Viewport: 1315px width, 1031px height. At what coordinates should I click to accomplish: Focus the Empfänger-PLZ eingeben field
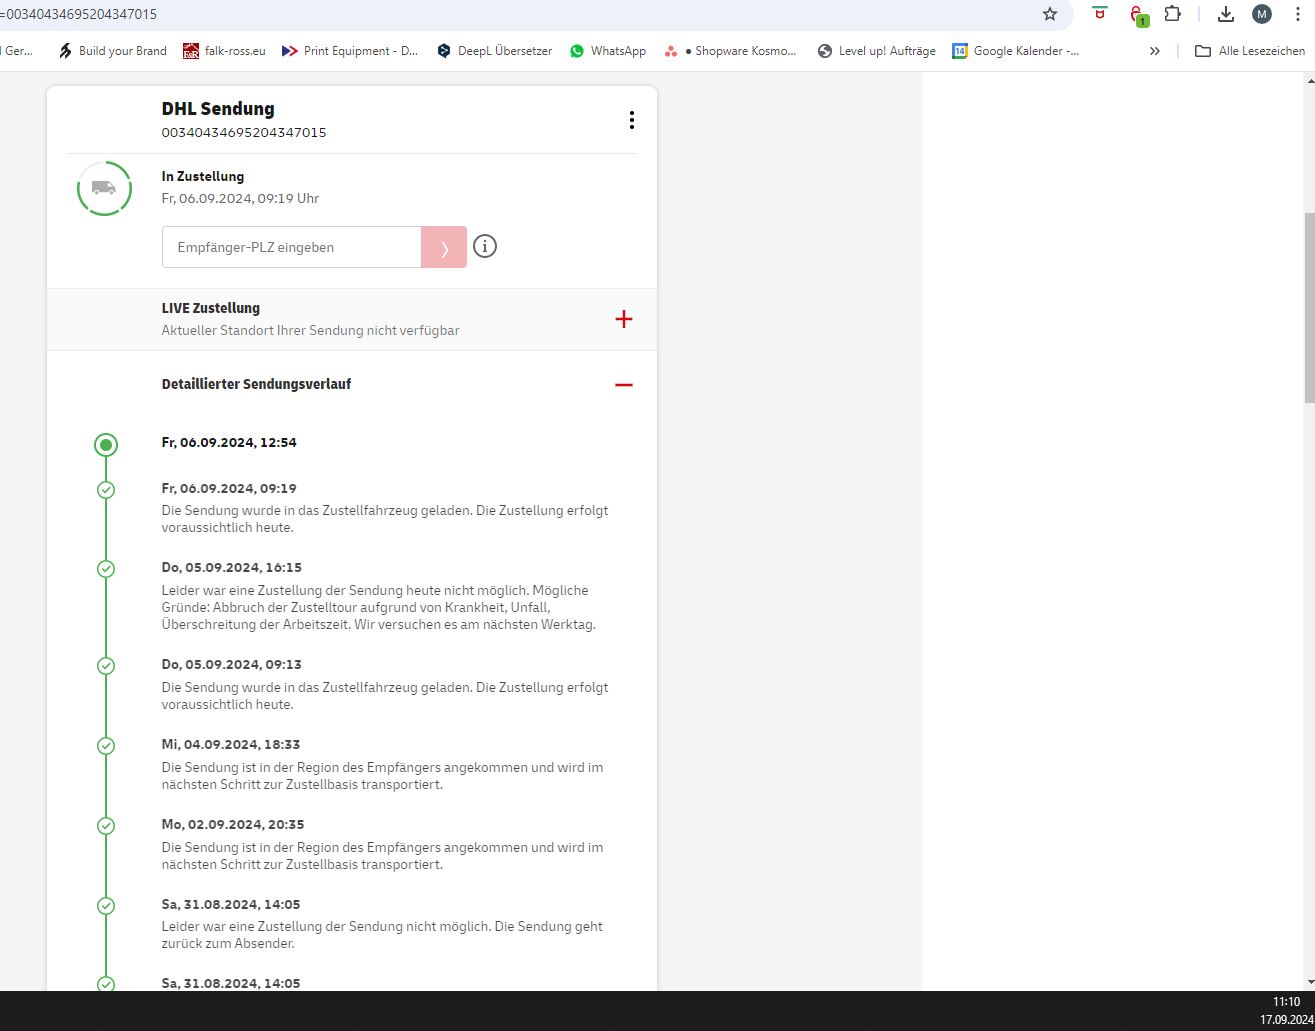pos(291,247)
